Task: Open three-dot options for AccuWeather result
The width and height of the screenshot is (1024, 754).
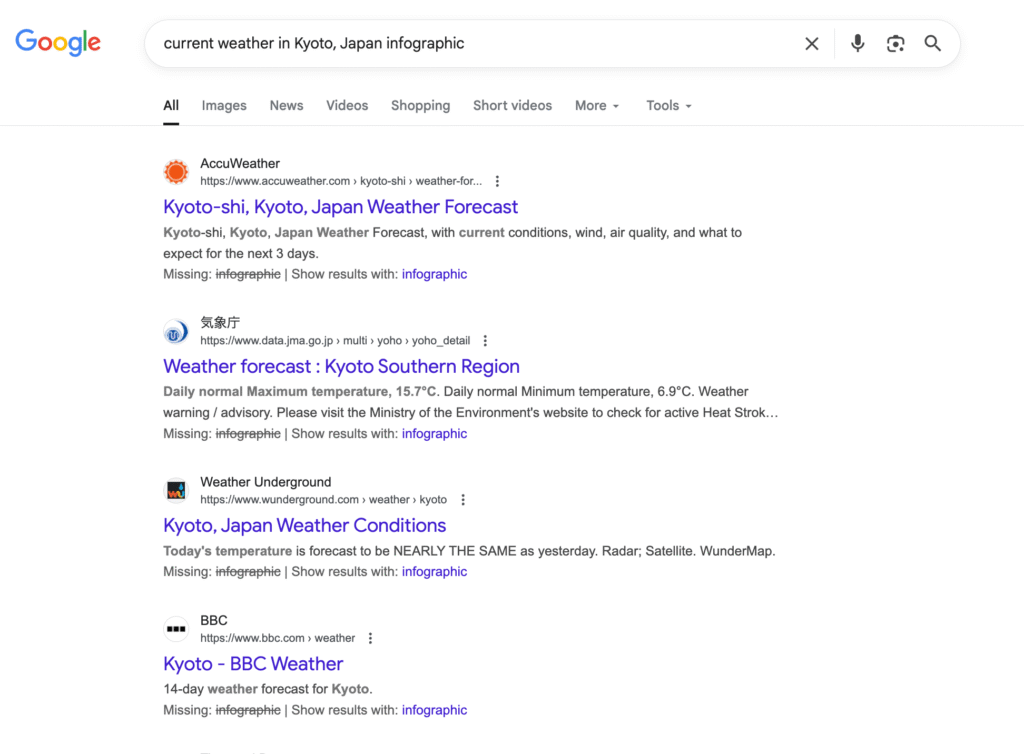Action: tap(497, 181)
